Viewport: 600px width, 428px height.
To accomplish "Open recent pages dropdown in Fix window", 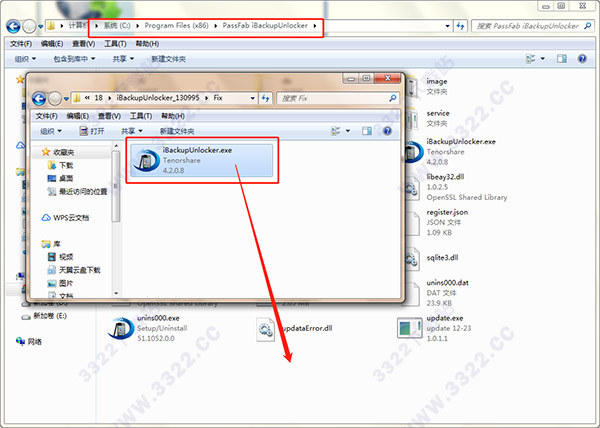I will pyautogui.click(x=66, y=99).
